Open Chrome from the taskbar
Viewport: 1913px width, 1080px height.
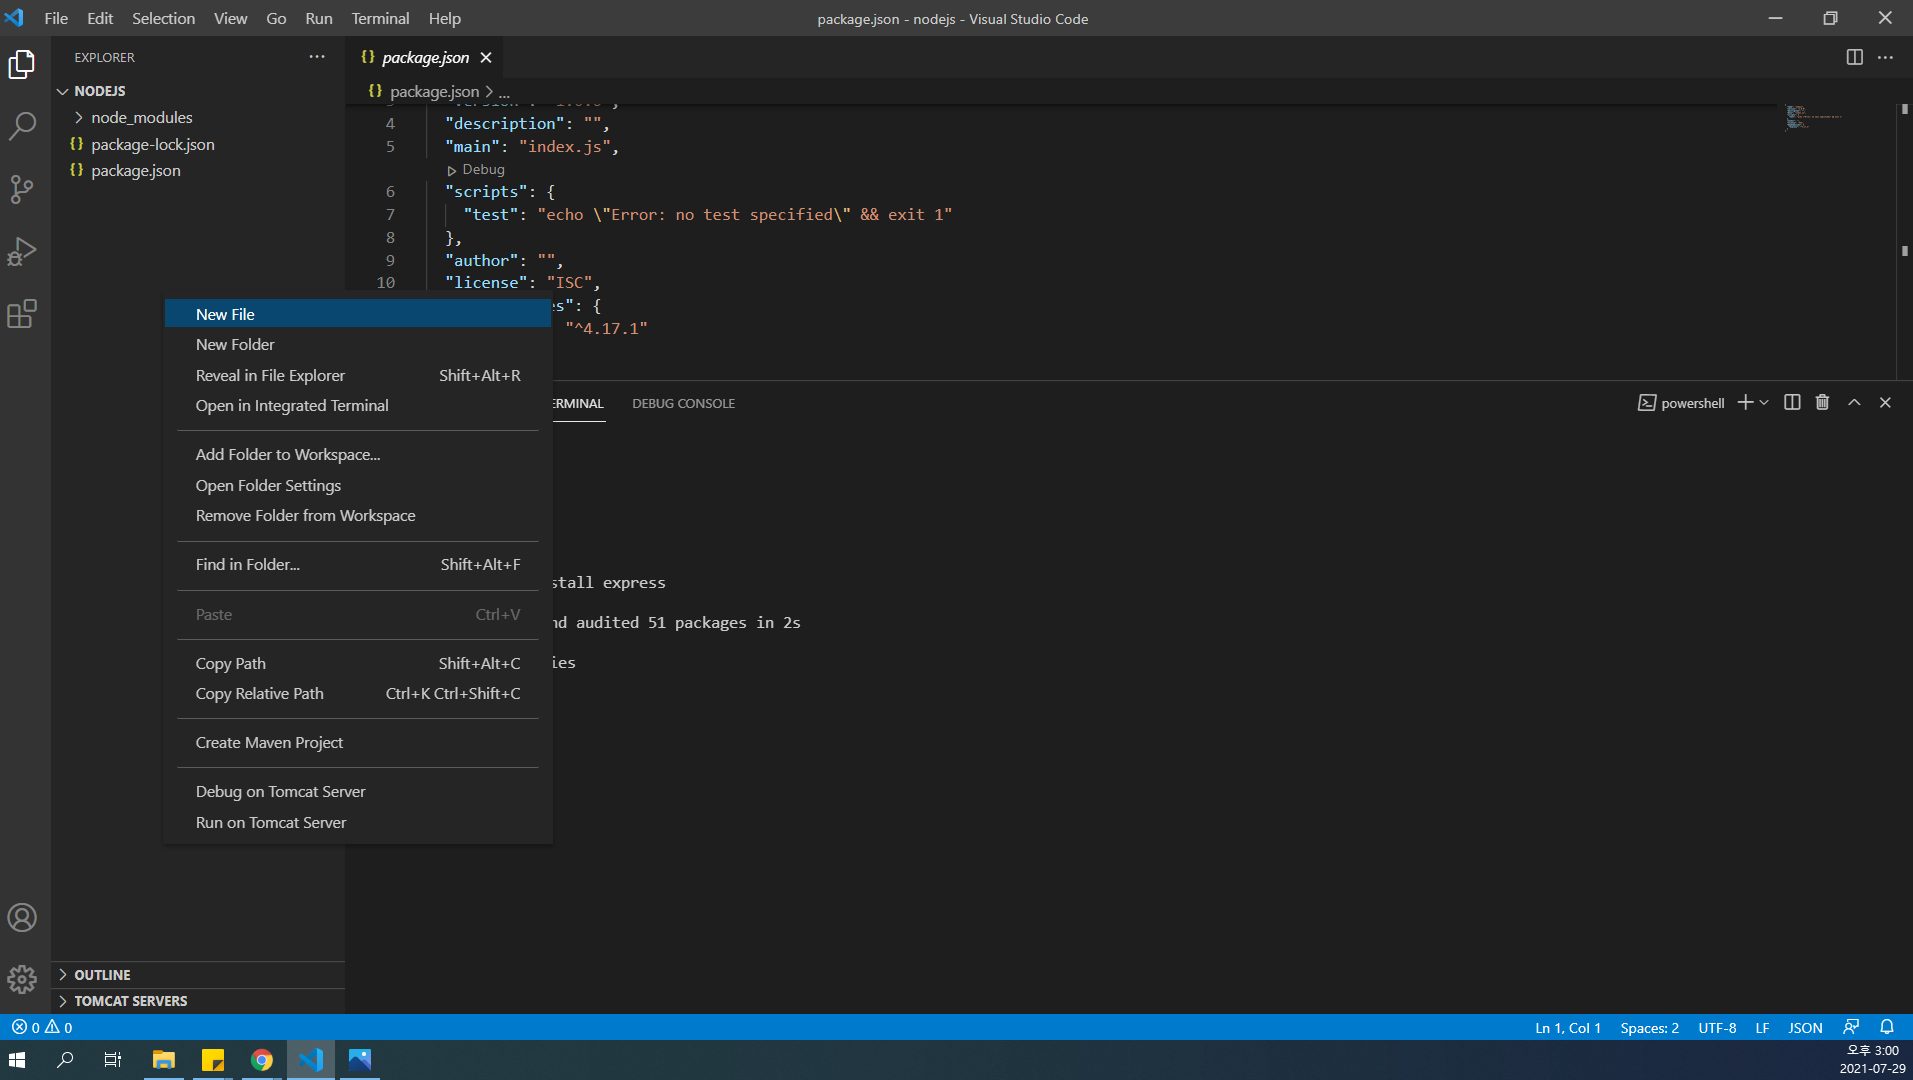262,1060
